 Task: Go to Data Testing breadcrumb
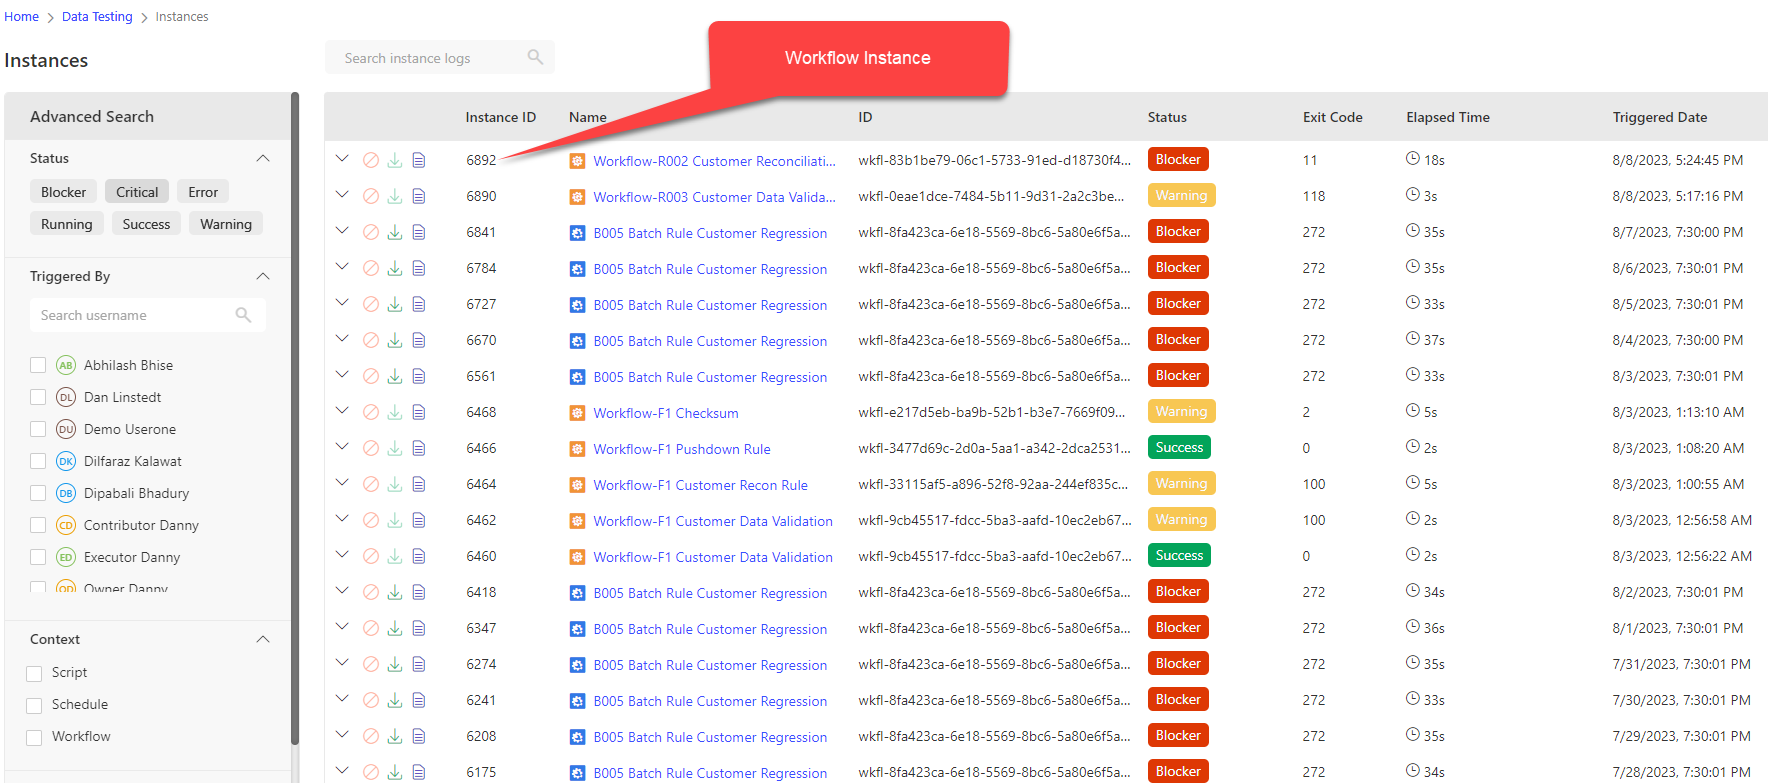coord(97,17)
